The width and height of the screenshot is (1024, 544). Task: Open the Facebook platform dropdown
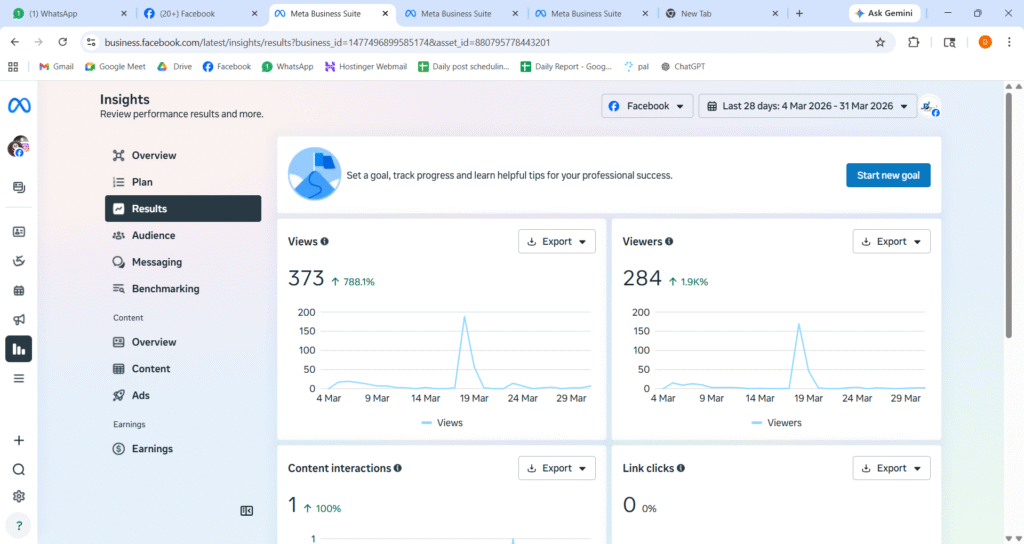click(648, 106)
